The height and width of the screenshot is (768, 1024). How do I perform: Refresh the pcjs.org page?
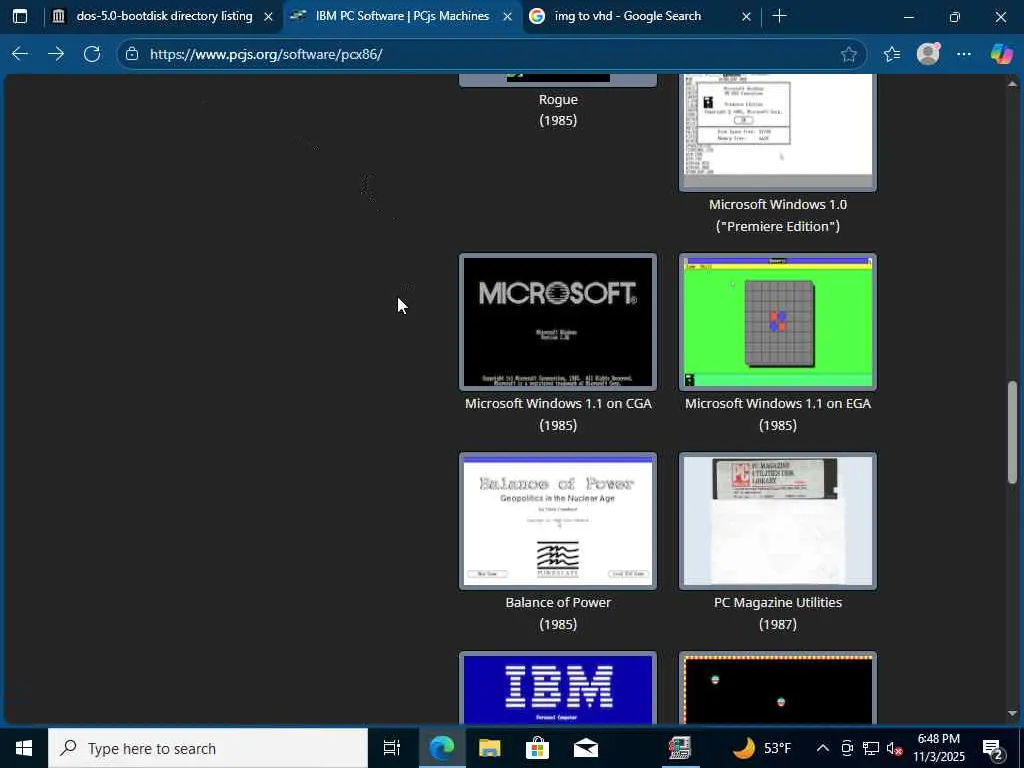(x=92, y=54)
